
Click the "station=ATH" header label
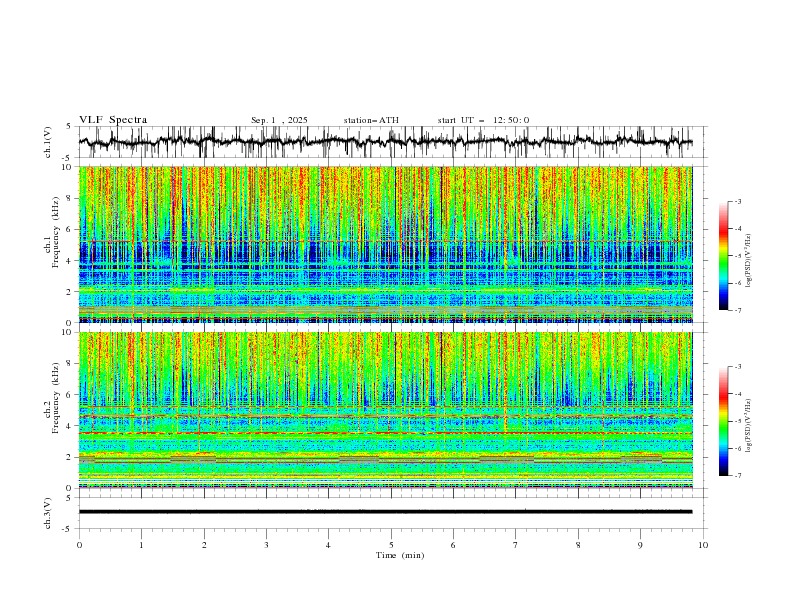371,120
